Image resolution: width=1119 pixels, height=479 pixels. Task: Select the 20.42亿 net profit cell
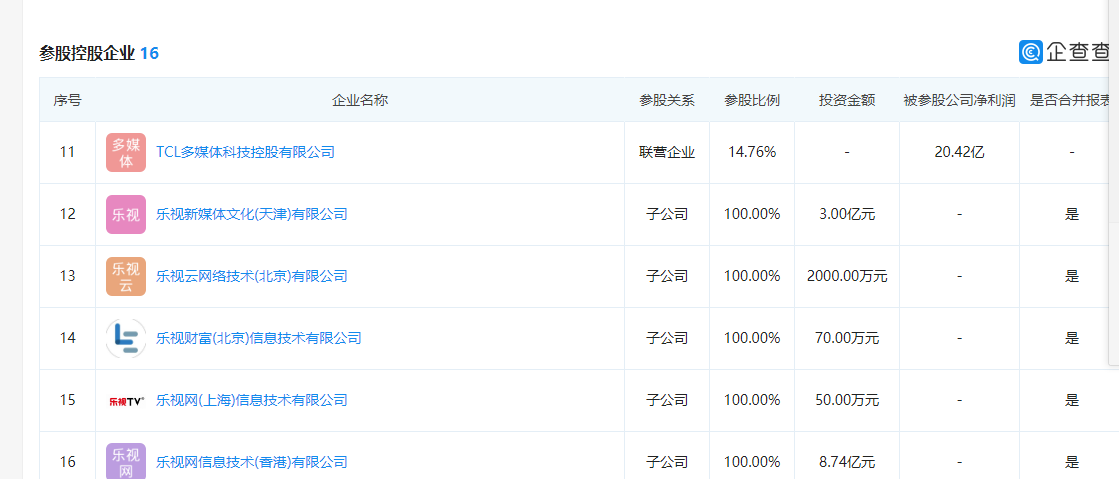(959, 152)
